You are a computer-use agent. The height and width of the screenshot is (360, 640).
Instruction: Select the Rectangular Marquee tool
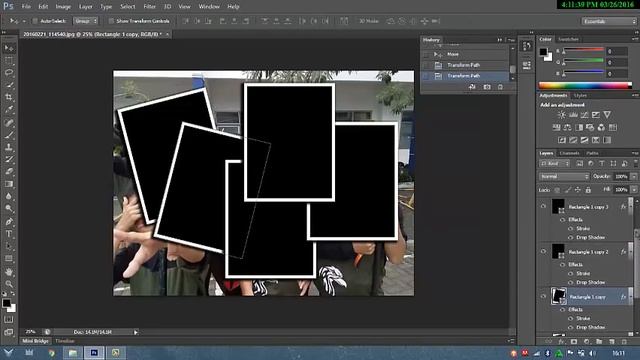coord(9,61)
